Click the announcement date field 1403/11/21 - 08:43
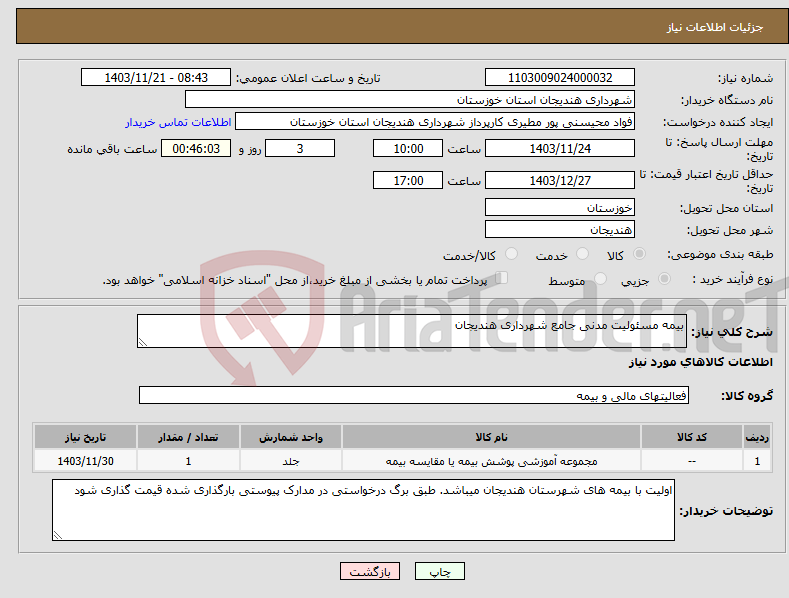The width and height of the screenshot is (789, 598). pos(156,78)
